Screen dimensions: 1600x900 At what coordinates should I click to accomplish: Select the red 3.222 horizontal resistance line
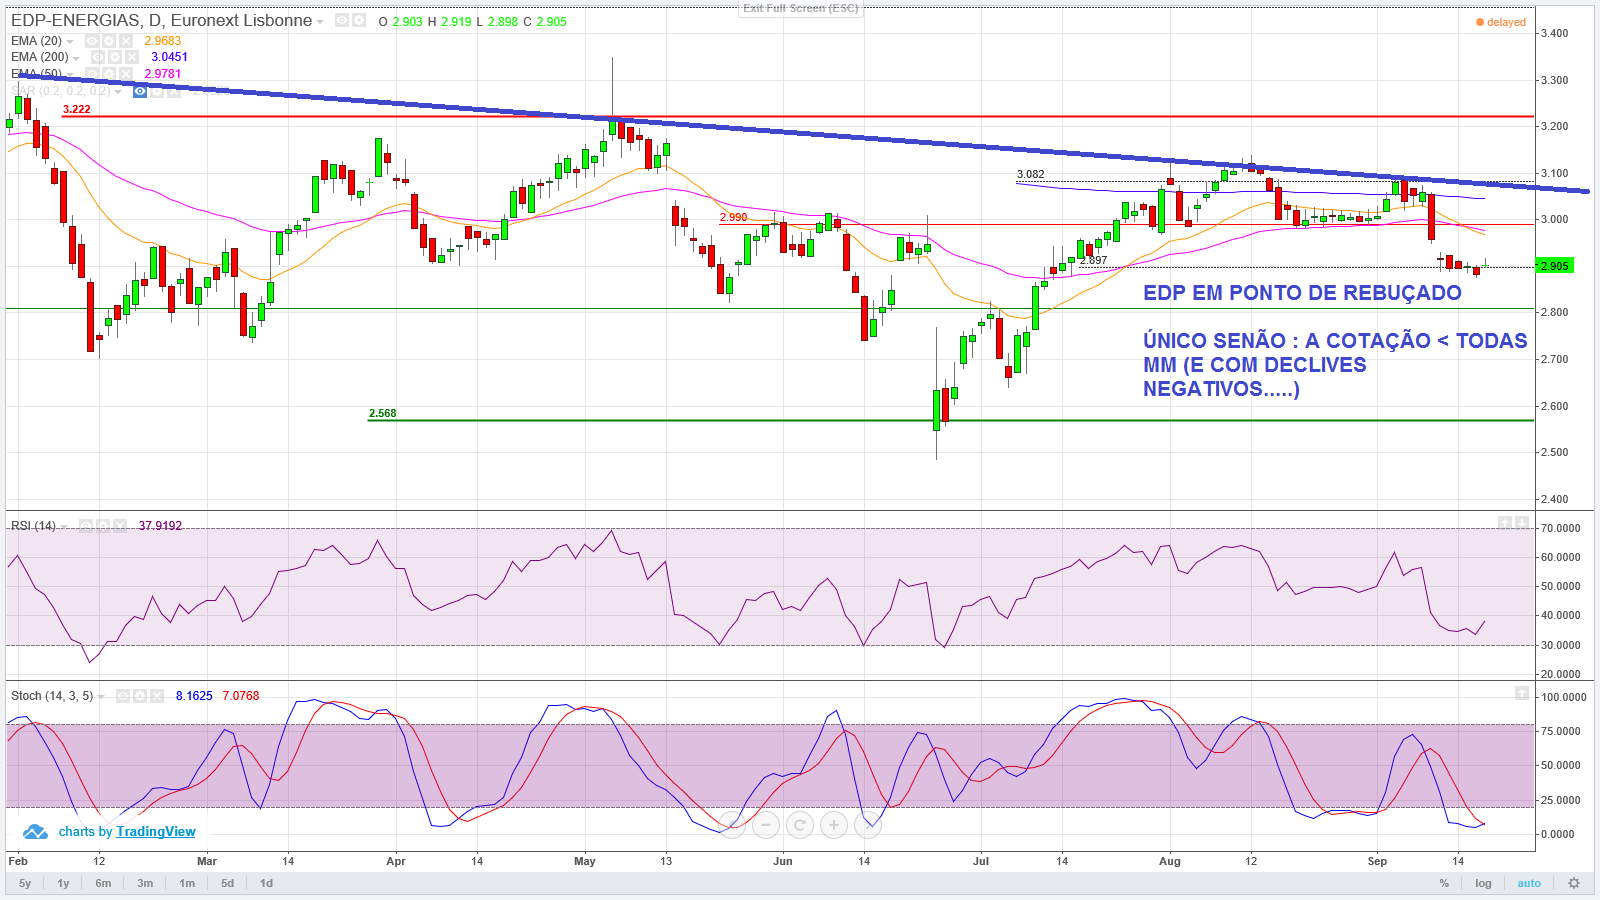798,117
